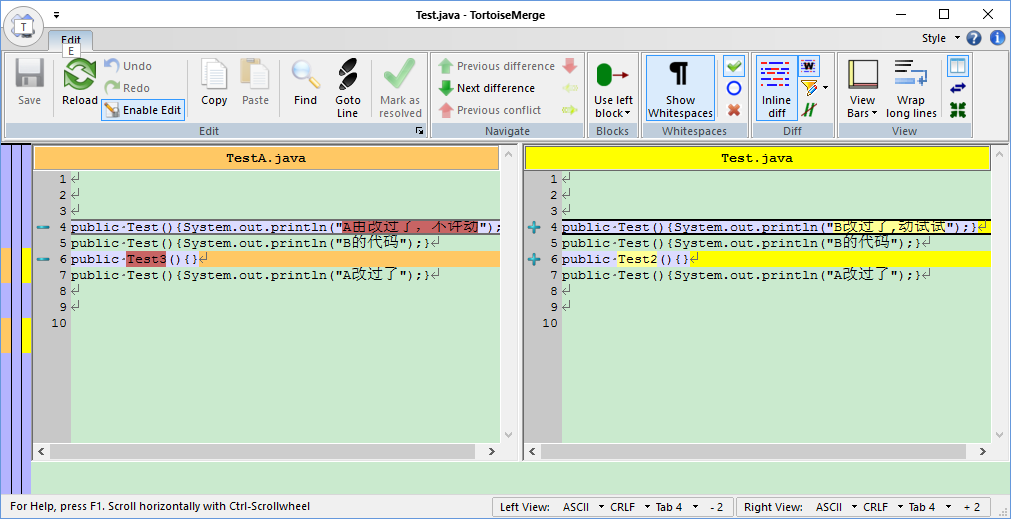Open Left View ASCII encoding dropdown

tap(584, 507)
